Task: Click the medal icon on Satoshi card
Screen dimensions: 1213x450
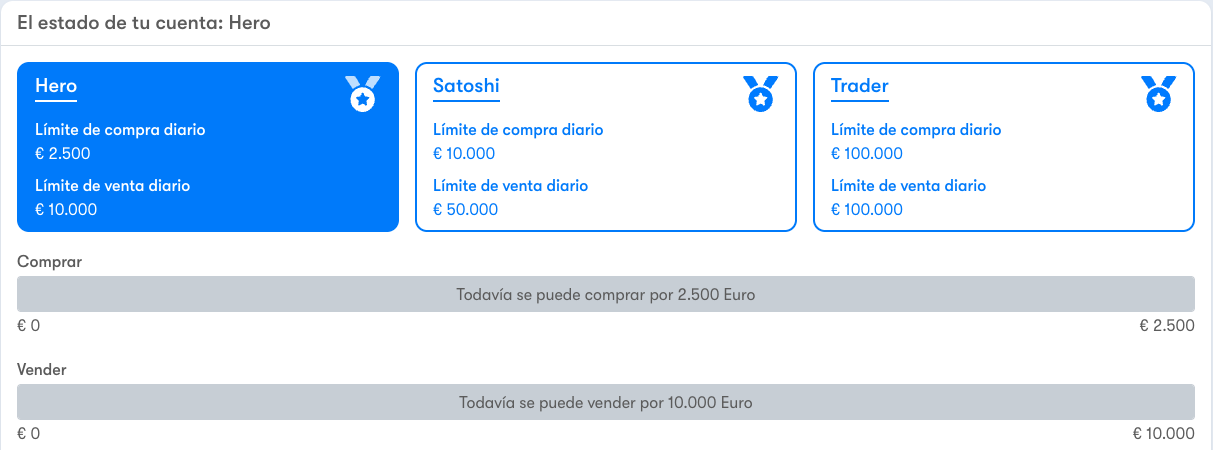Action: pos(761,93)
